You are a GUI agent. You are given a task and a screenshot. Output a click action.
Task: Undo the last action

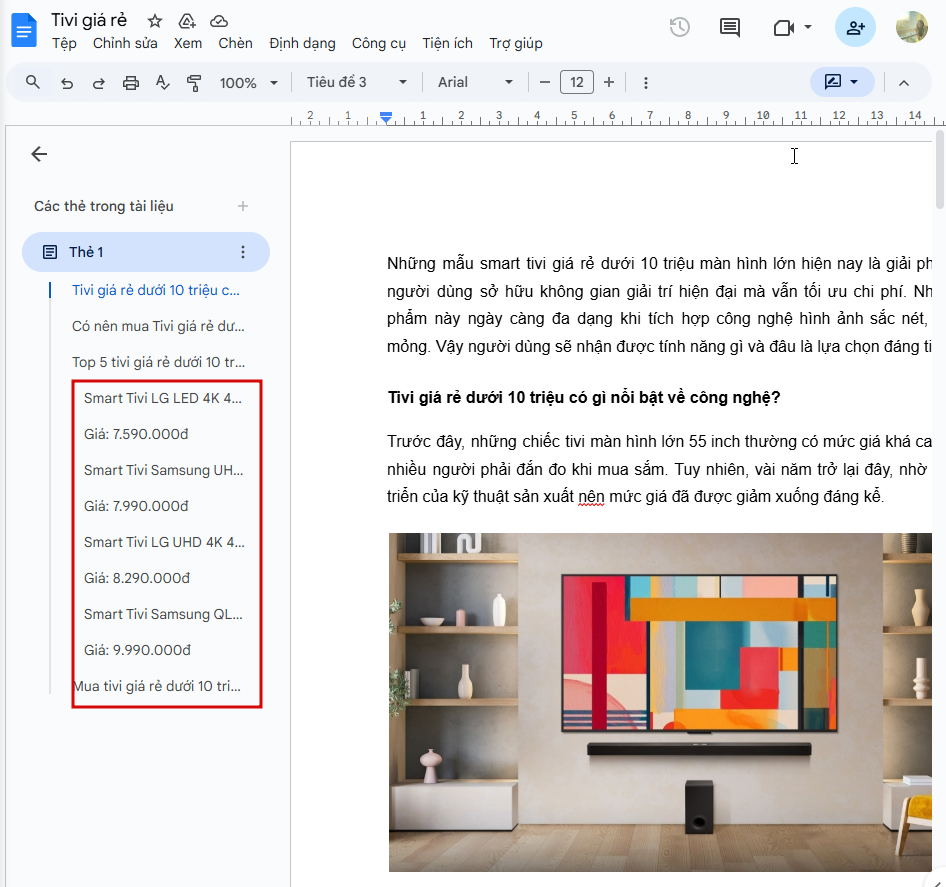[67, 83]
